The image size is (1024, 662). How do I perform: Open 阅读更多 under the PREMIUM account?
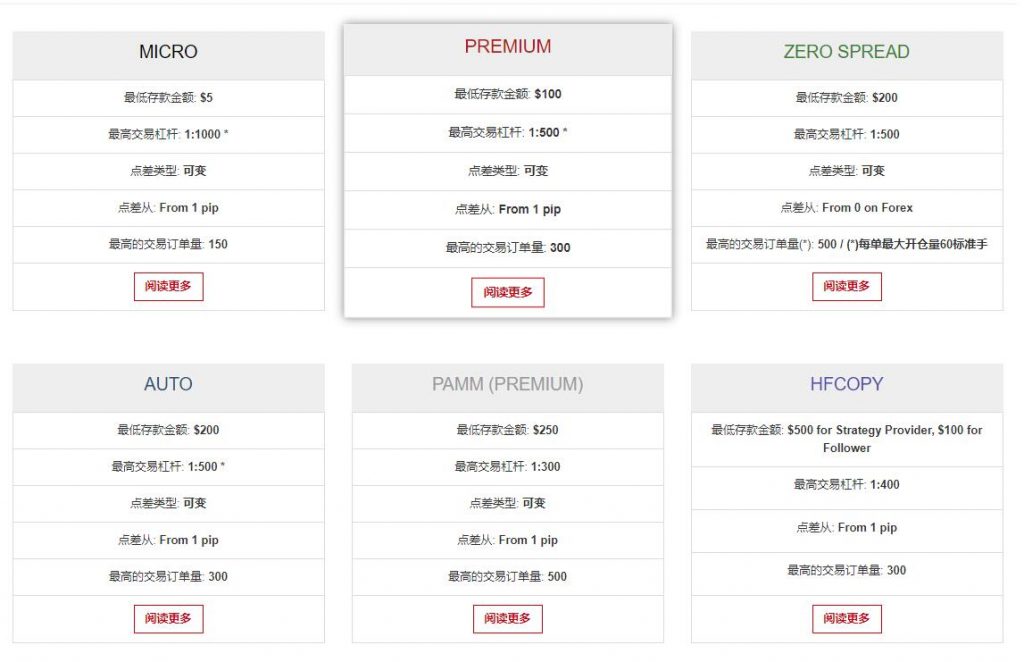pyautogui.click(x=507, y=292)
